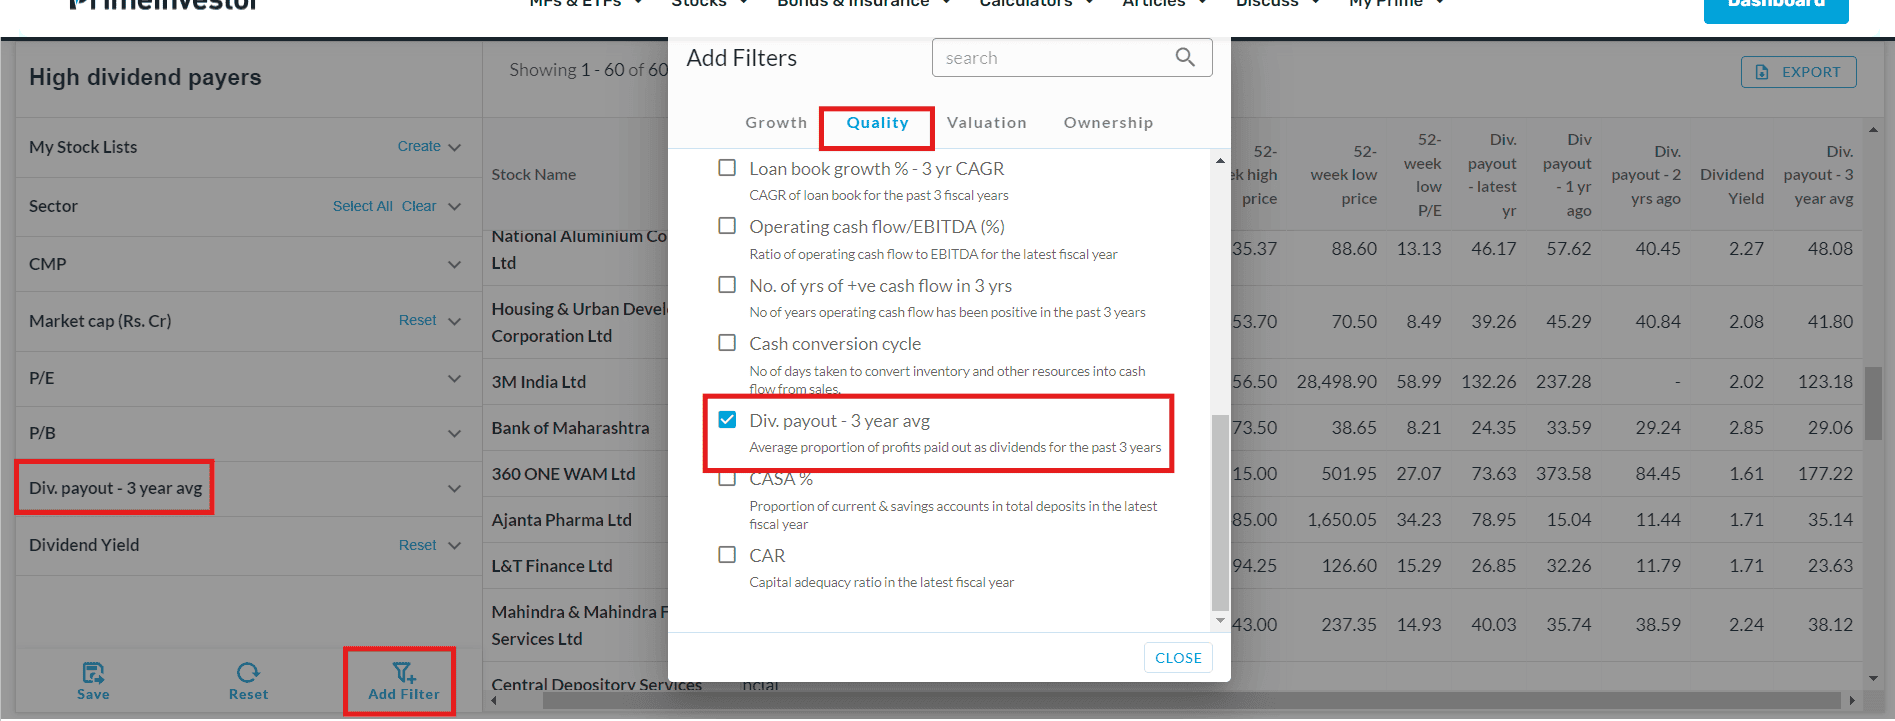Image resolution: width=1895 pixels, height=721 pixels.
Task: Open the Growth filters tab
Action: pyautogui.click(x=776, y=123)
